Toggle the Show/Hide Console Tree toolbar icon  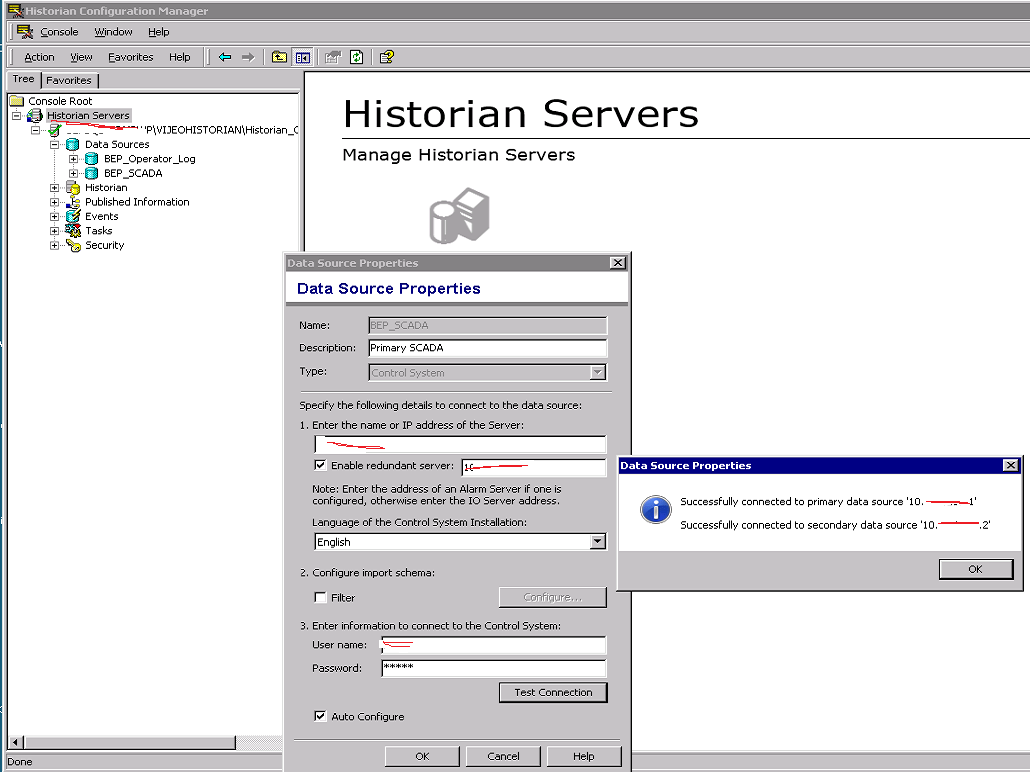coord(303,57)
